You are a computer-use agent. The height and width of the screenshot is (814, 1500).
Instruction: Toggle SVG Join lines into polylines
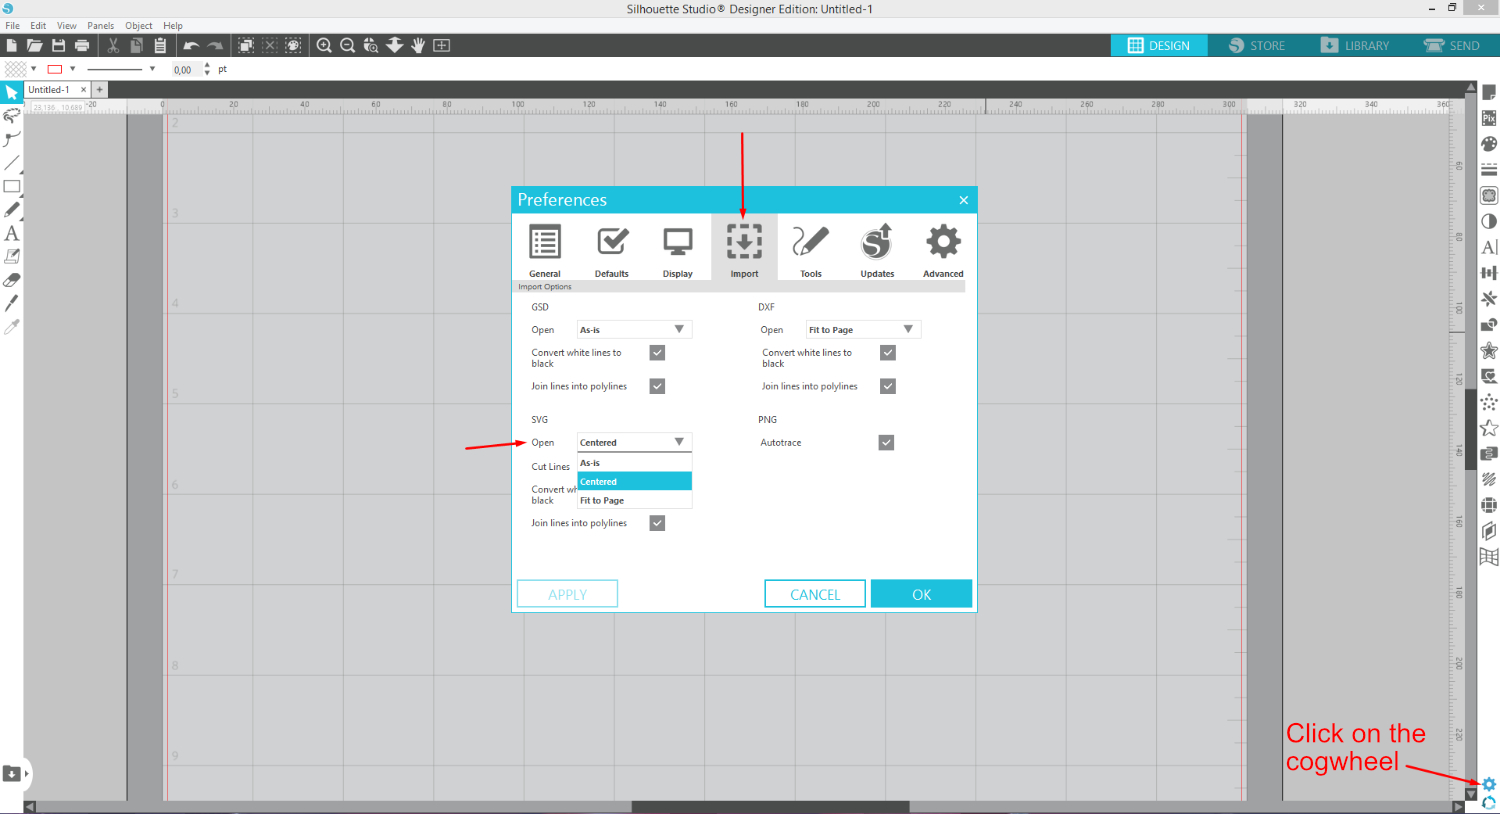click(657, 523)
